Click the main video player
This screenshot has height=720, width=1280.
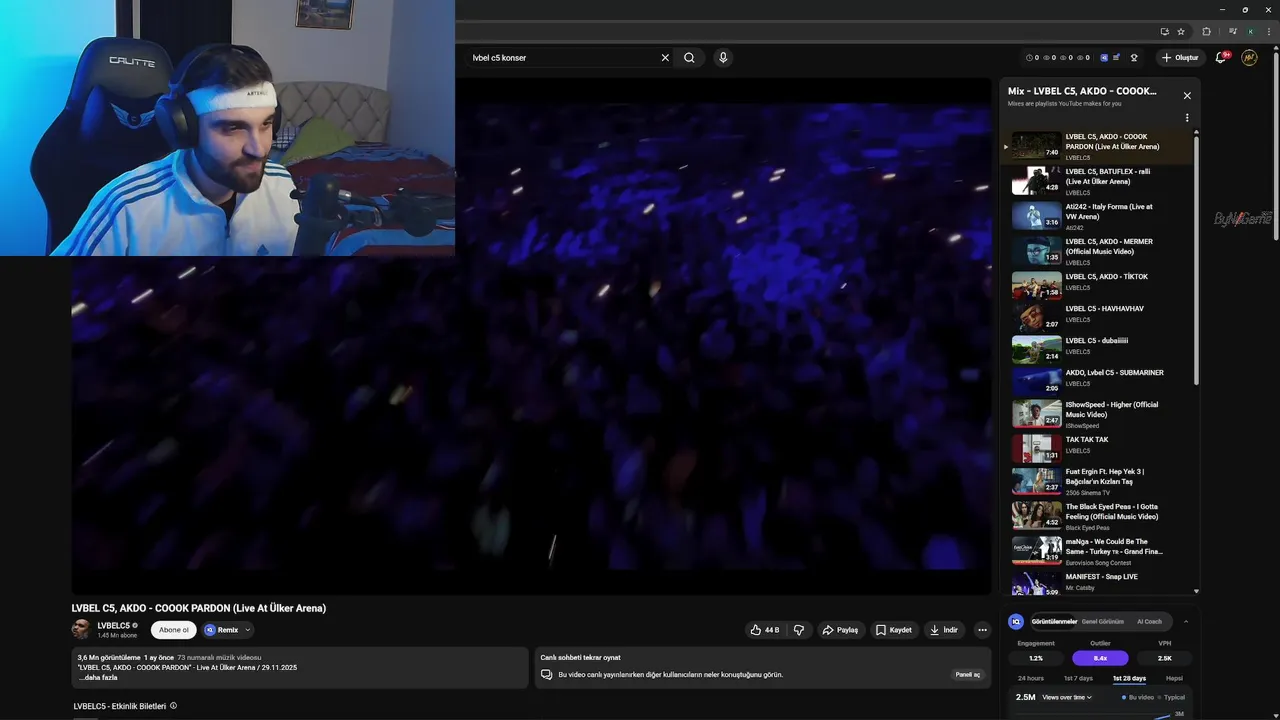[x=531, y=337]
